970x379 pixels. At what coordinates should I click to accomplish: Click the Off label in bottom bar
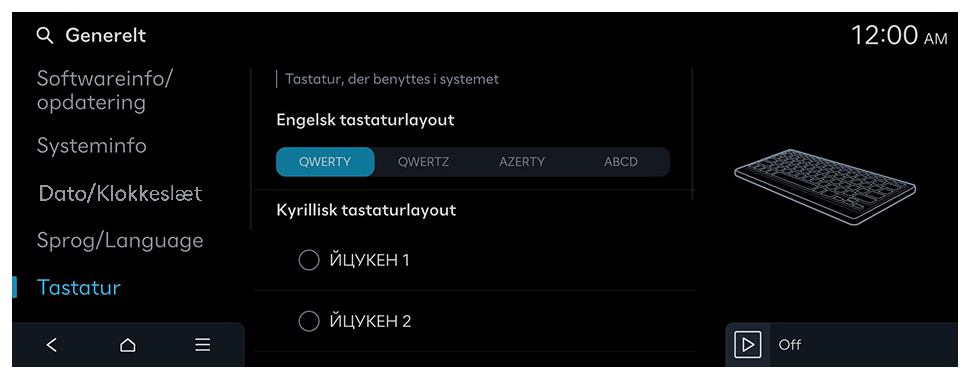click(x=790, y=345)
